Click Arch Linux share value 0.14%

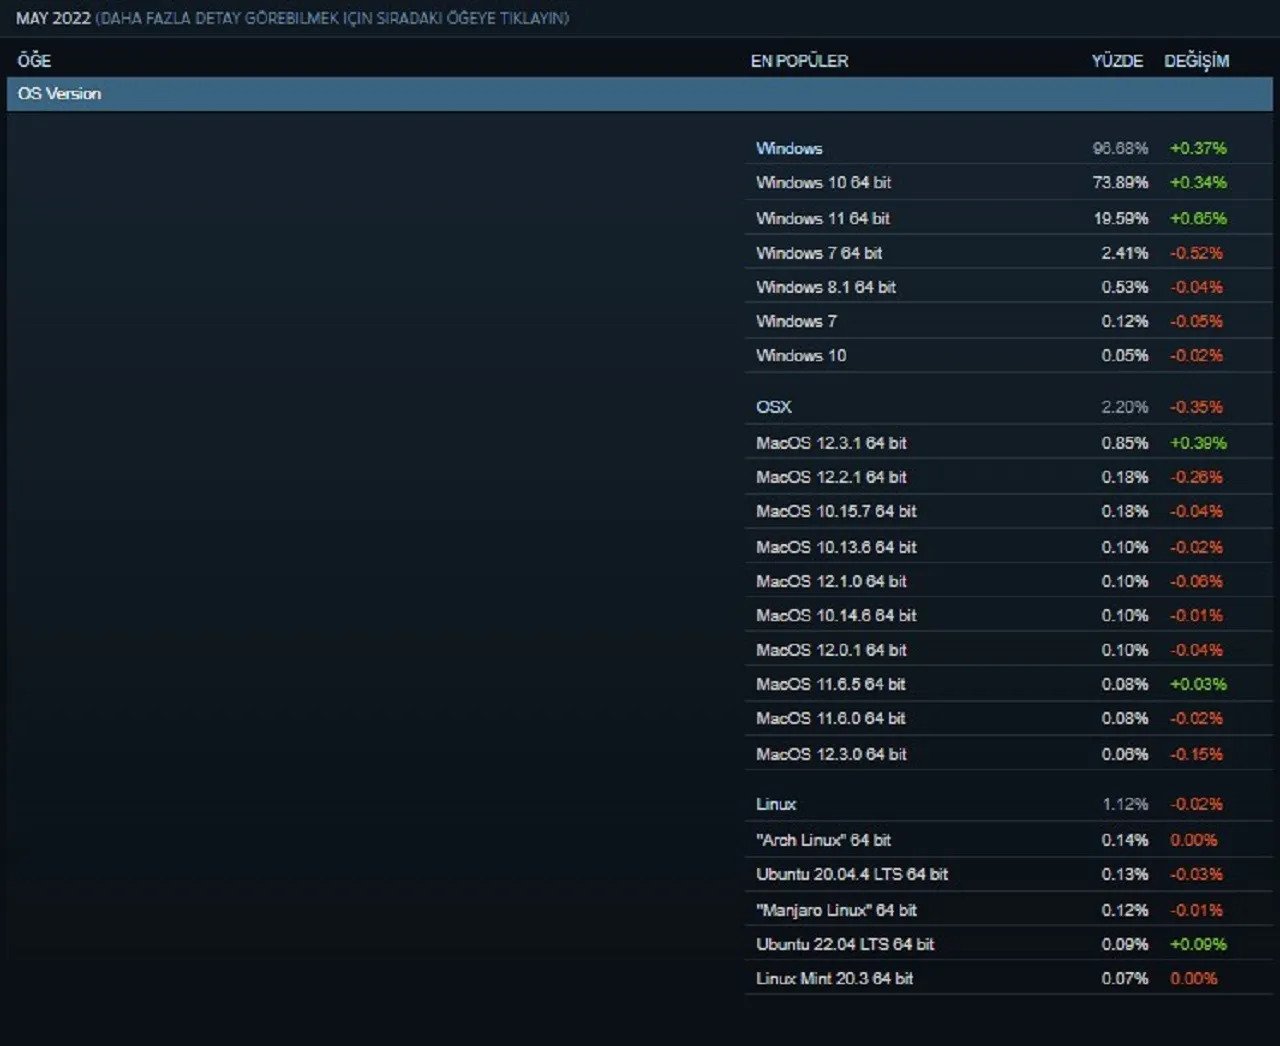tap(1124, 840)
